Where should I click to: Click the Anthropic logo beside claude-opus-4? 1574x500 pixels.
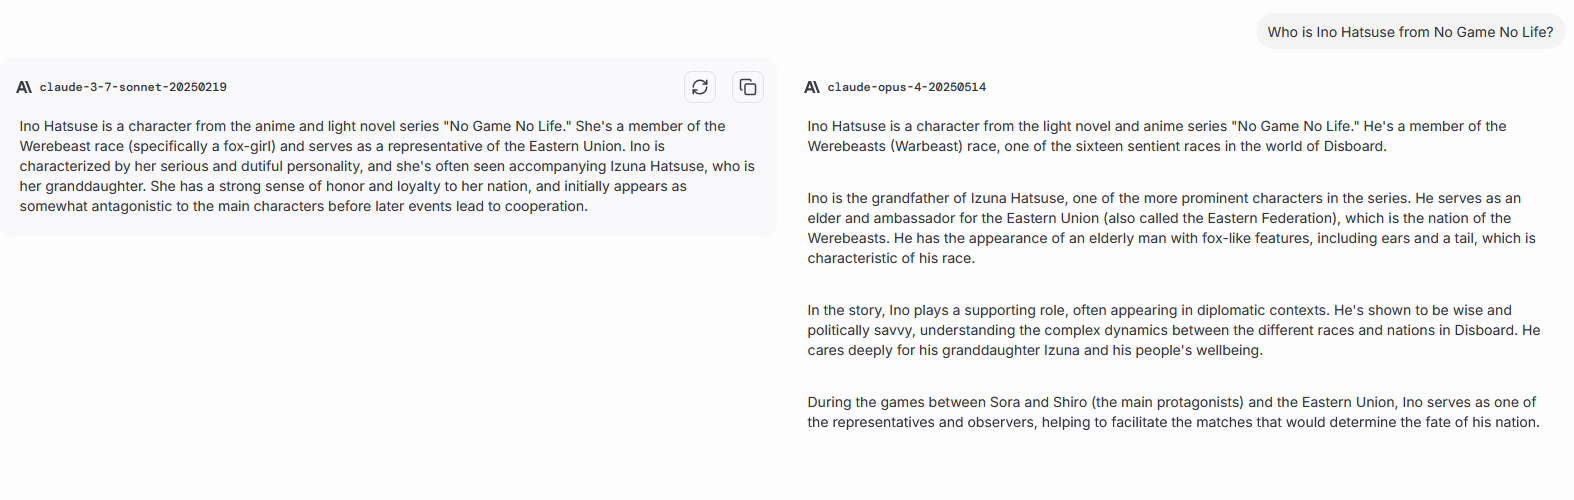[x=812, y=87]
